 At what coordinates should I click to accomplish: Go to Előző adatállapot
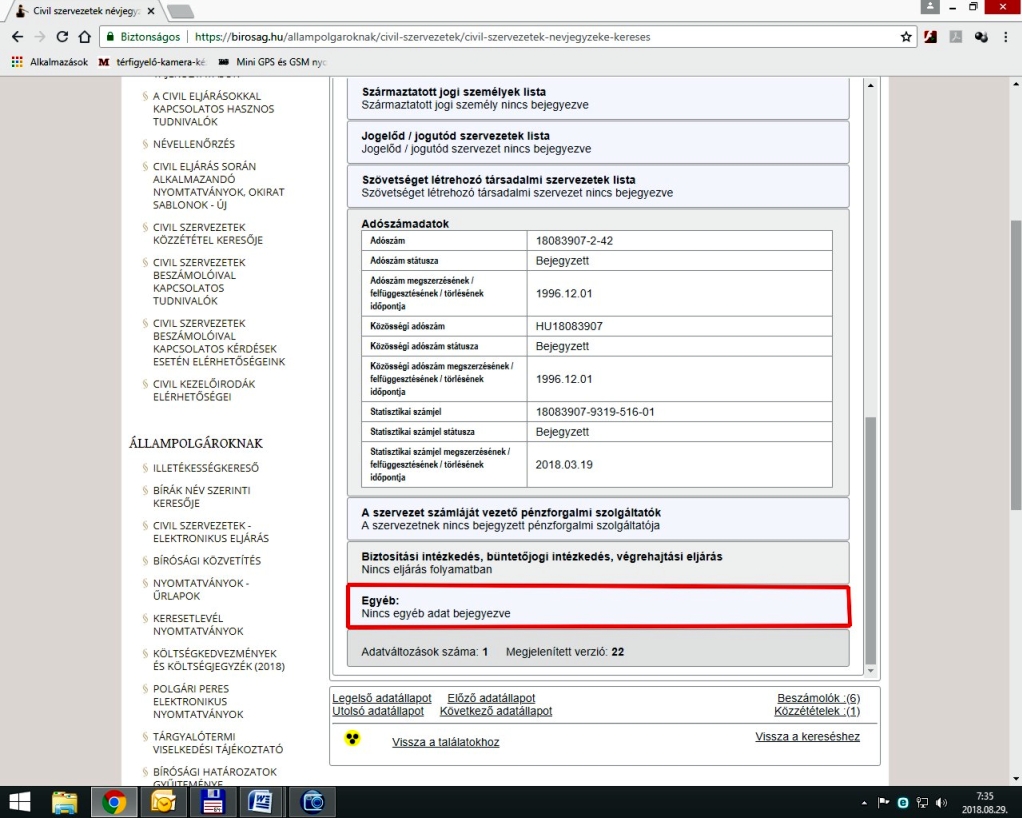coord(491,698)
